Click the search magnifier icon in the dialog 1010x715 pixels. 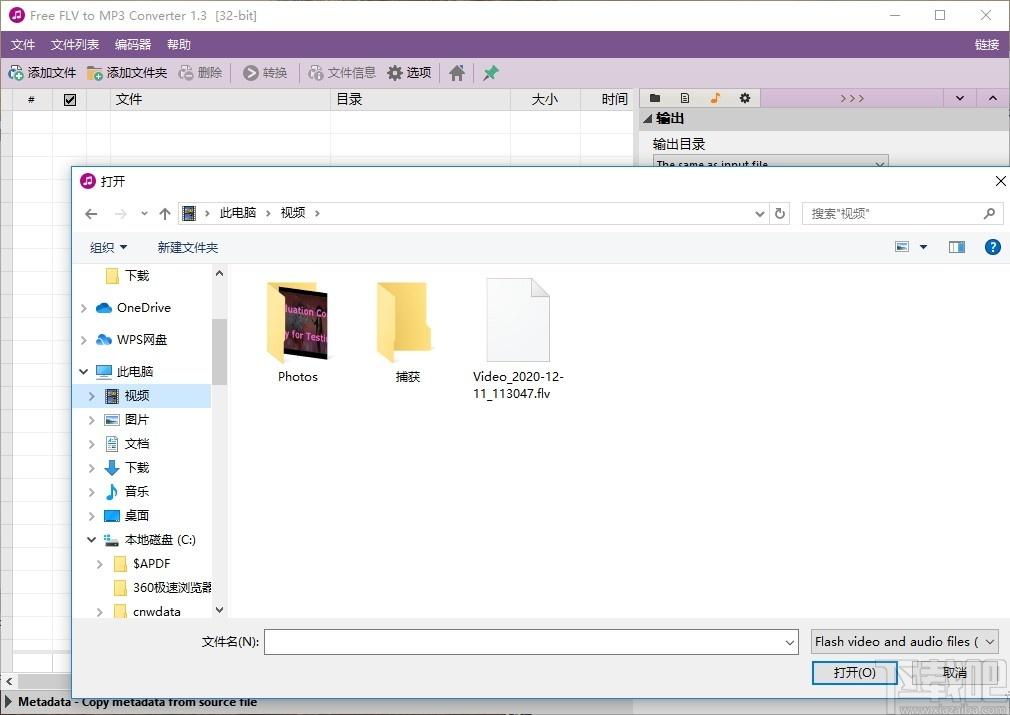pyautogui.click(x=989, y=213)
